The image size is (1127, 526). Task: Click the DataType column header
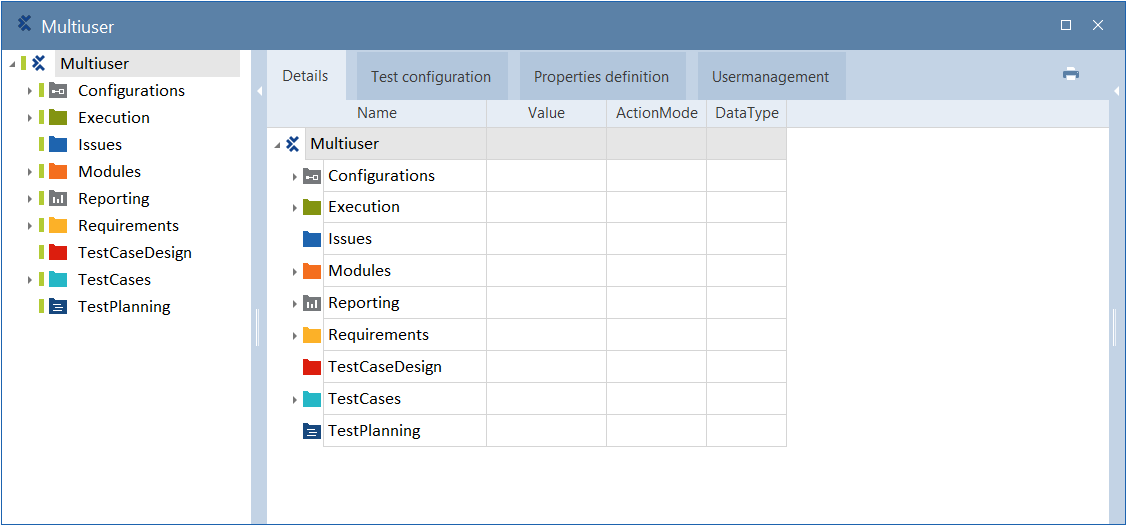(747, 113)
